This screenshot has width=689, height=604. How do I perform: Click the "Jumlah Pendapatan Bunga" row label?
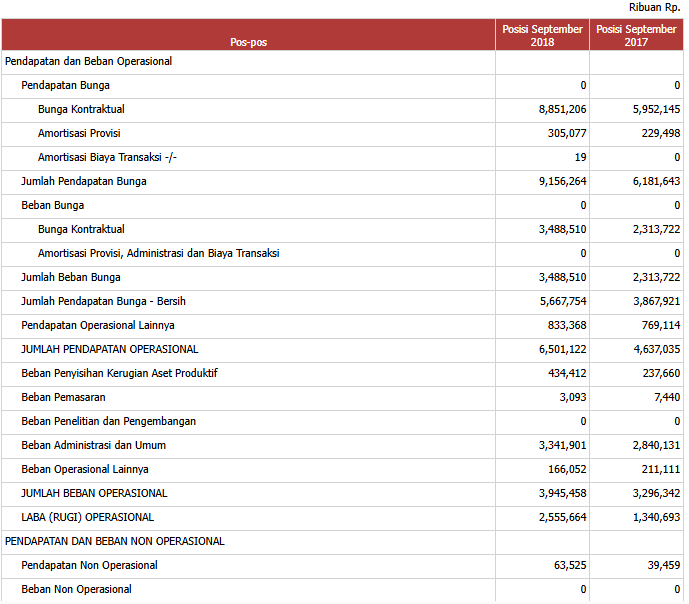pyautogui.click(x=84, y=181)
